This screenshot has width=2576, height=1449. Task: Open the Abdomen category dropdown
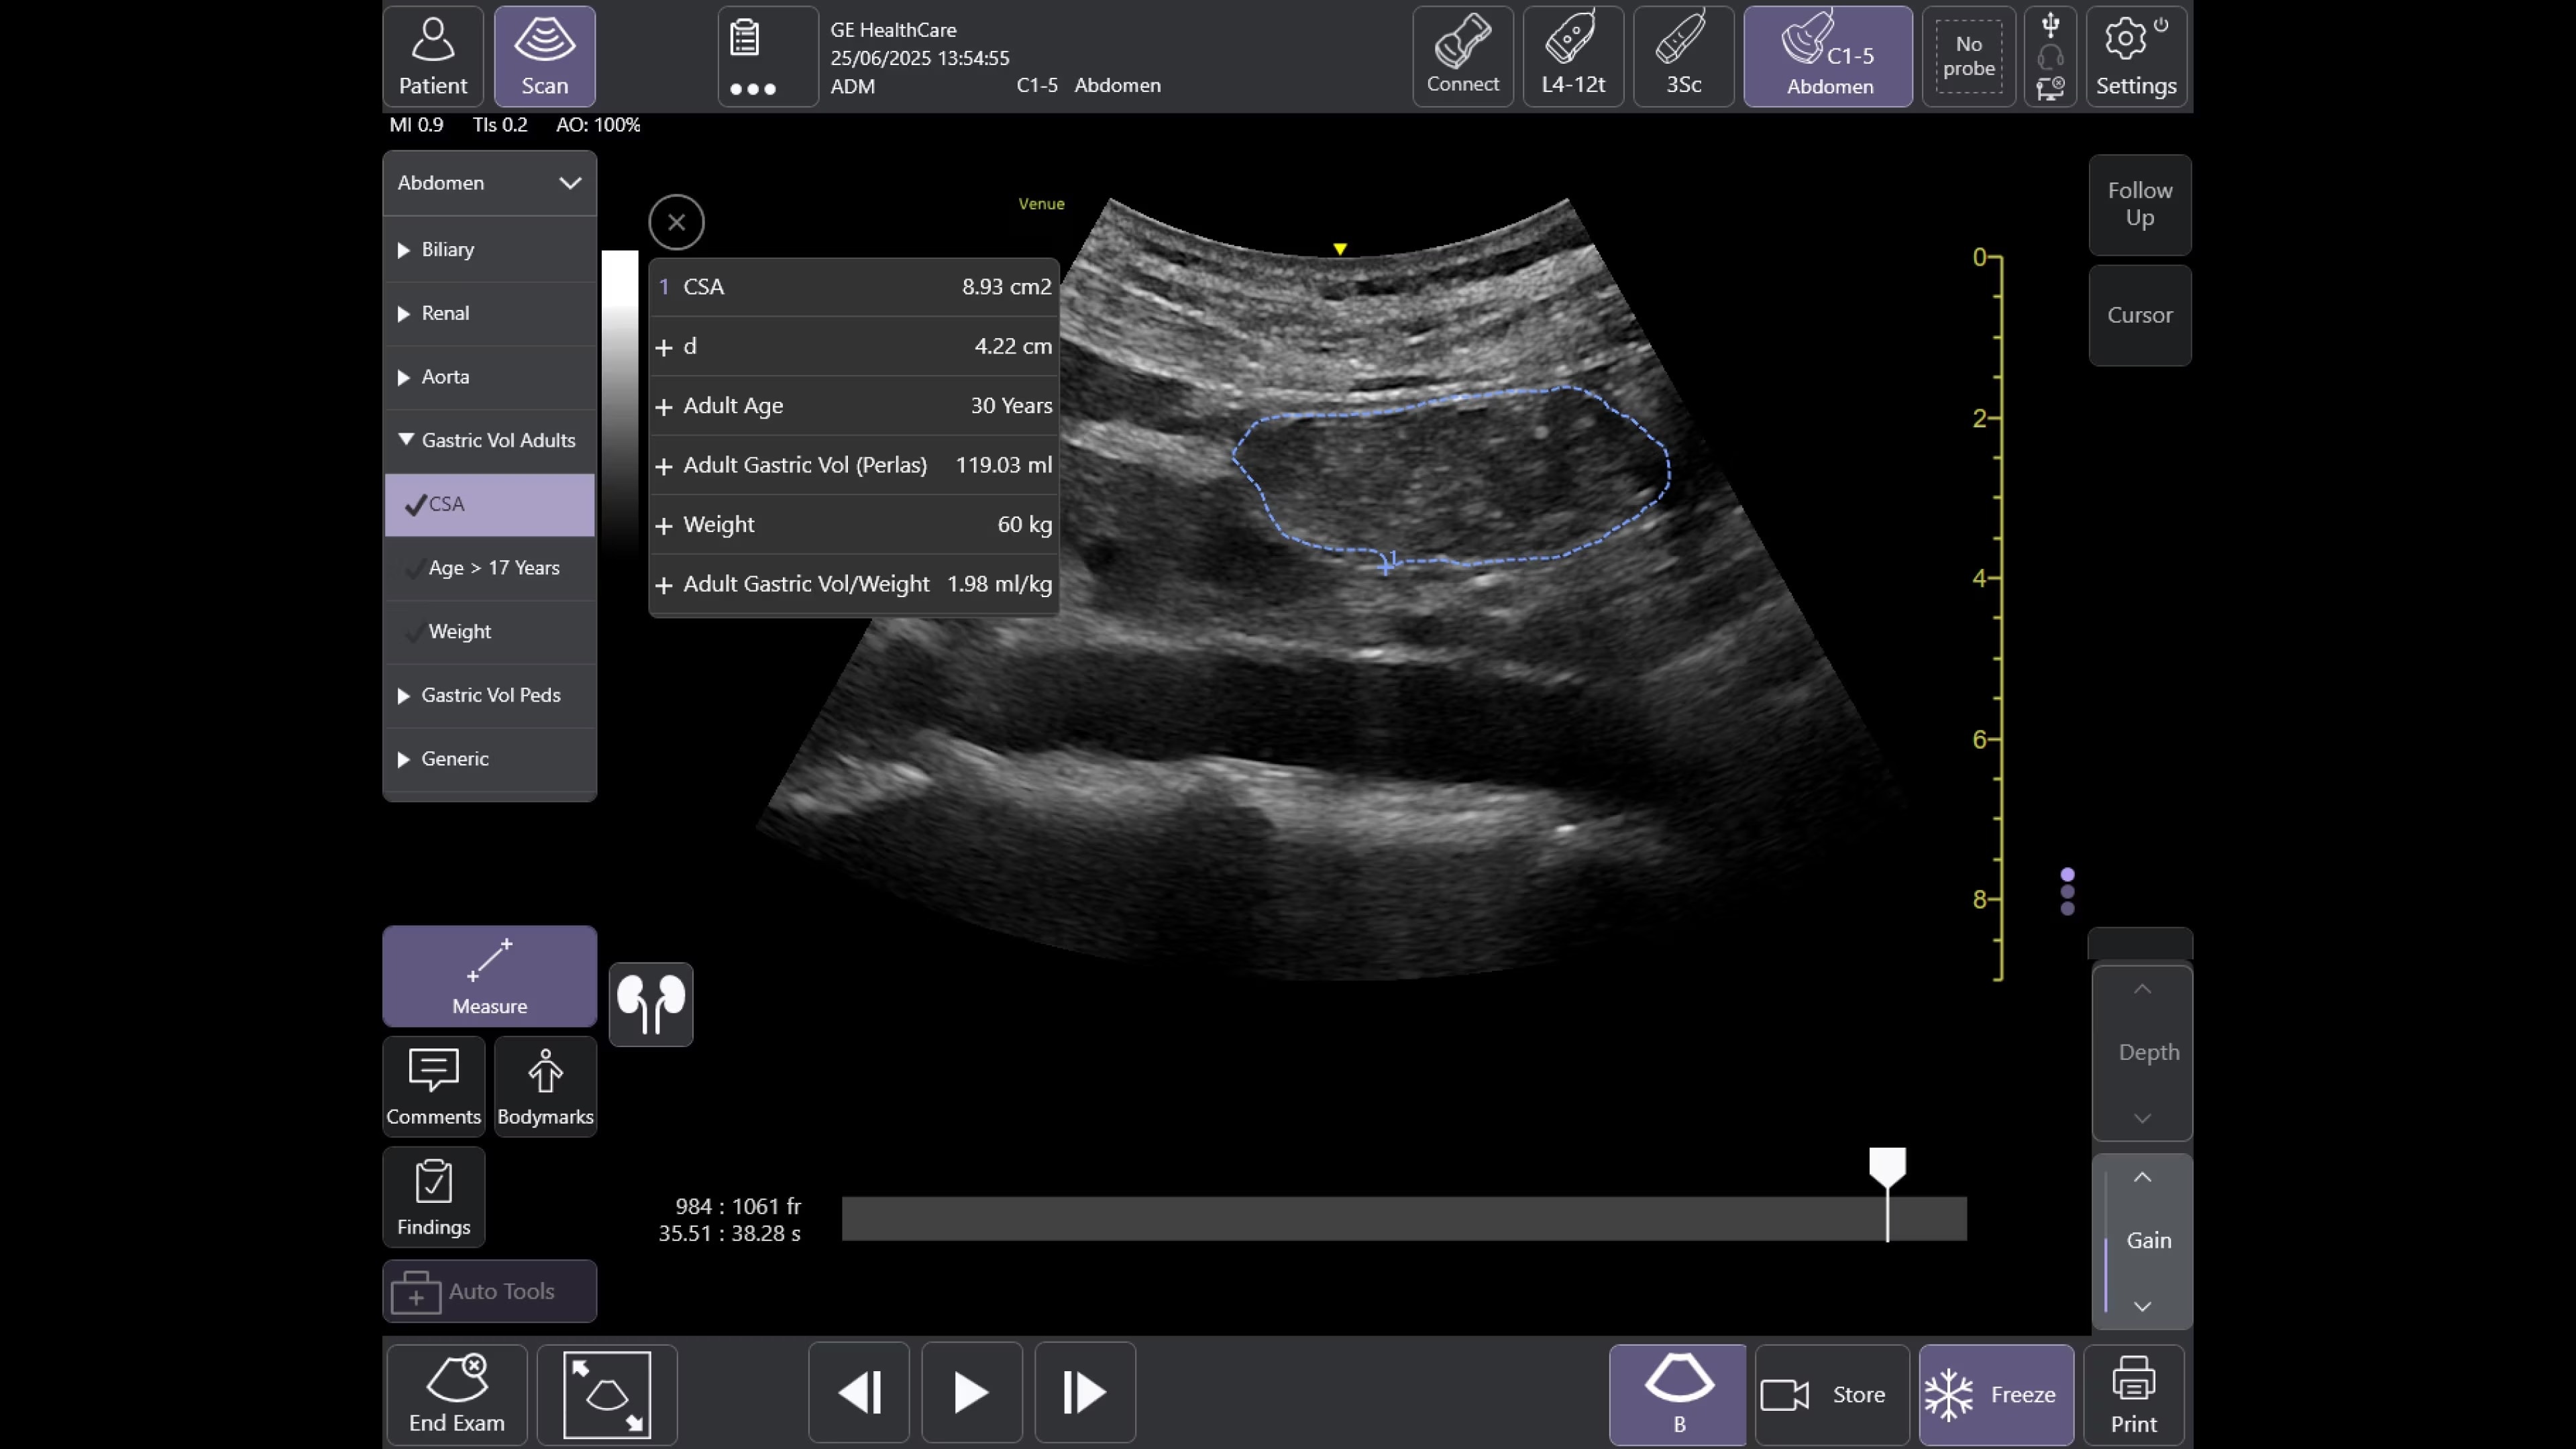tap(489, 183)
